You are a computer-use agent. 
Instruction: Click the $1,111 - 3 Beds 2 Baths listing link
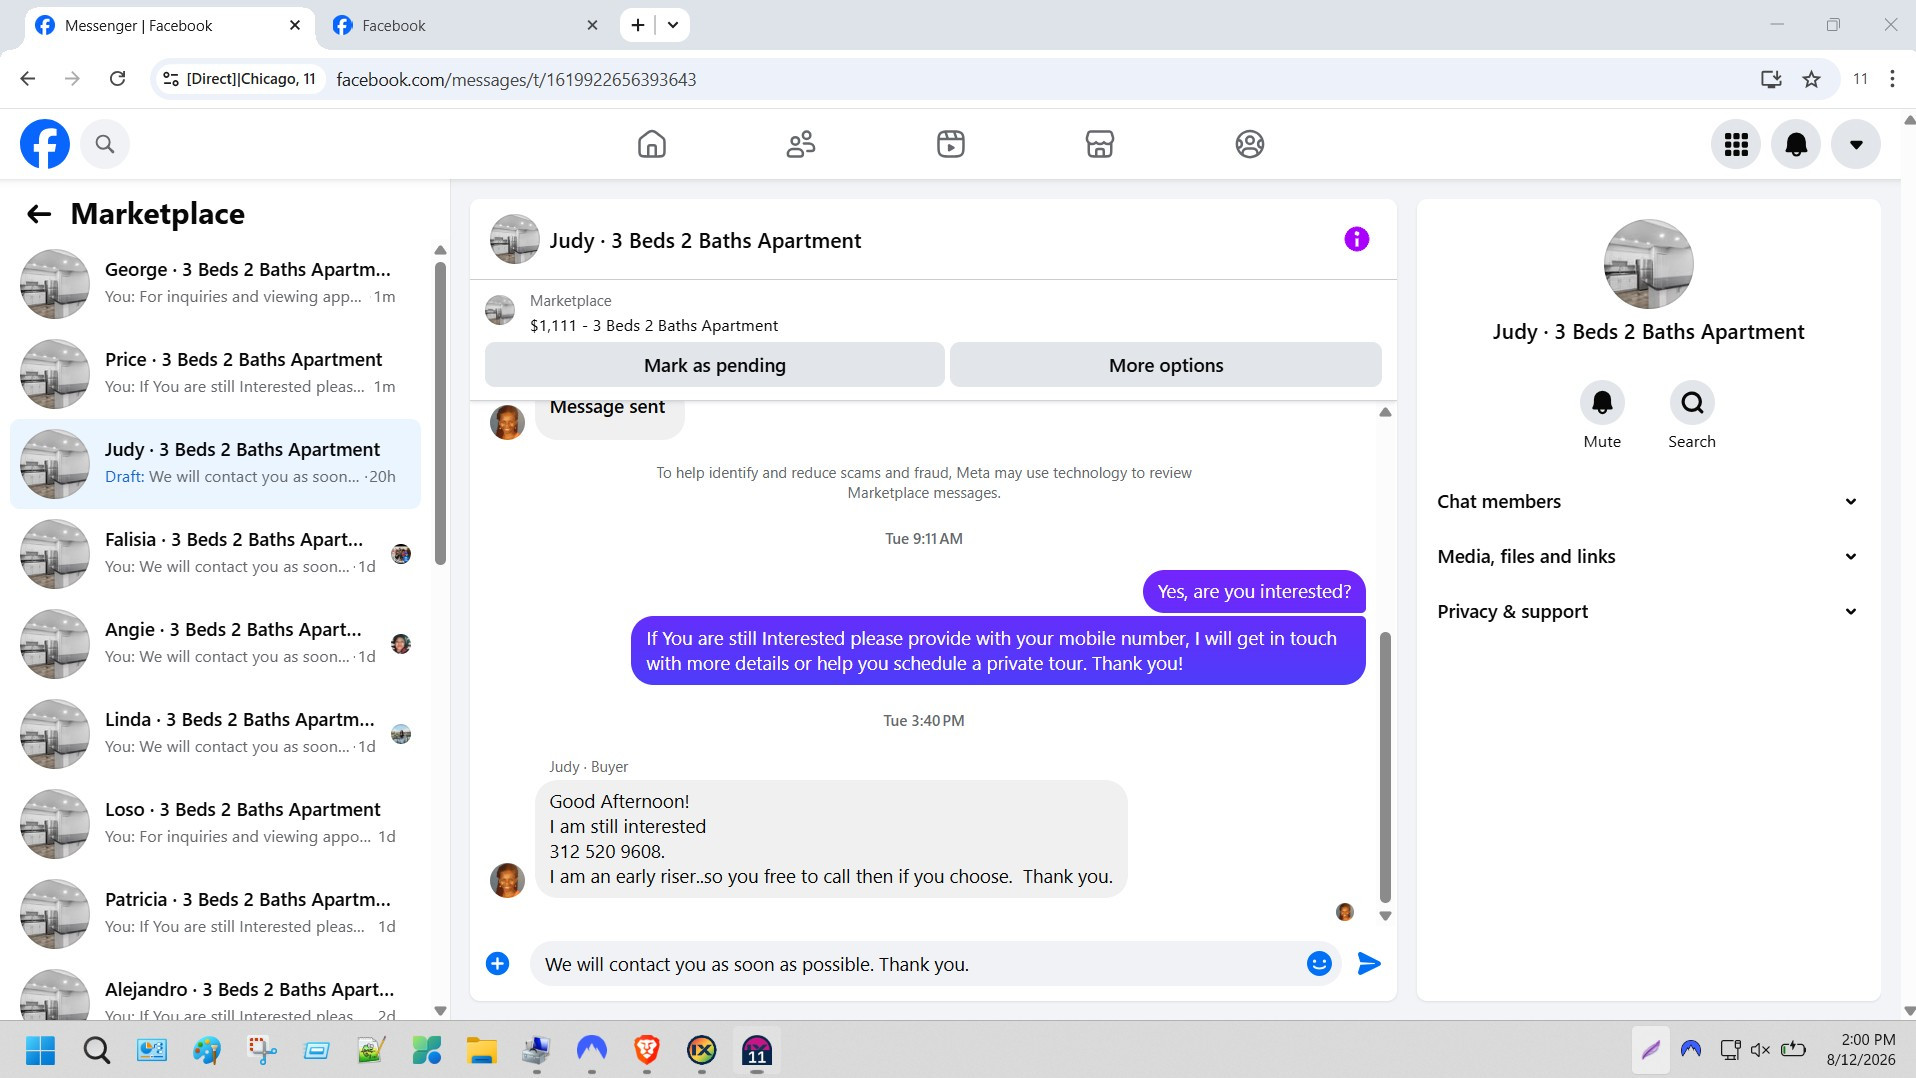(654, 326)
